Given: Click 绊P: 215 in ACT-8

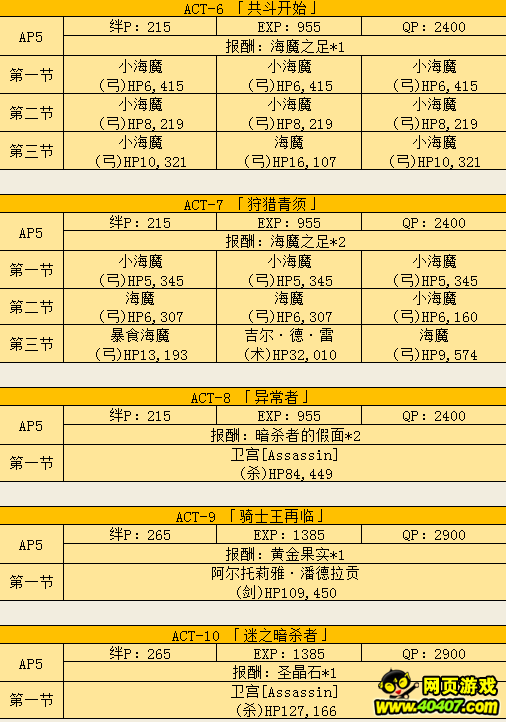Looking at the screenshot, I should (140, 415).
